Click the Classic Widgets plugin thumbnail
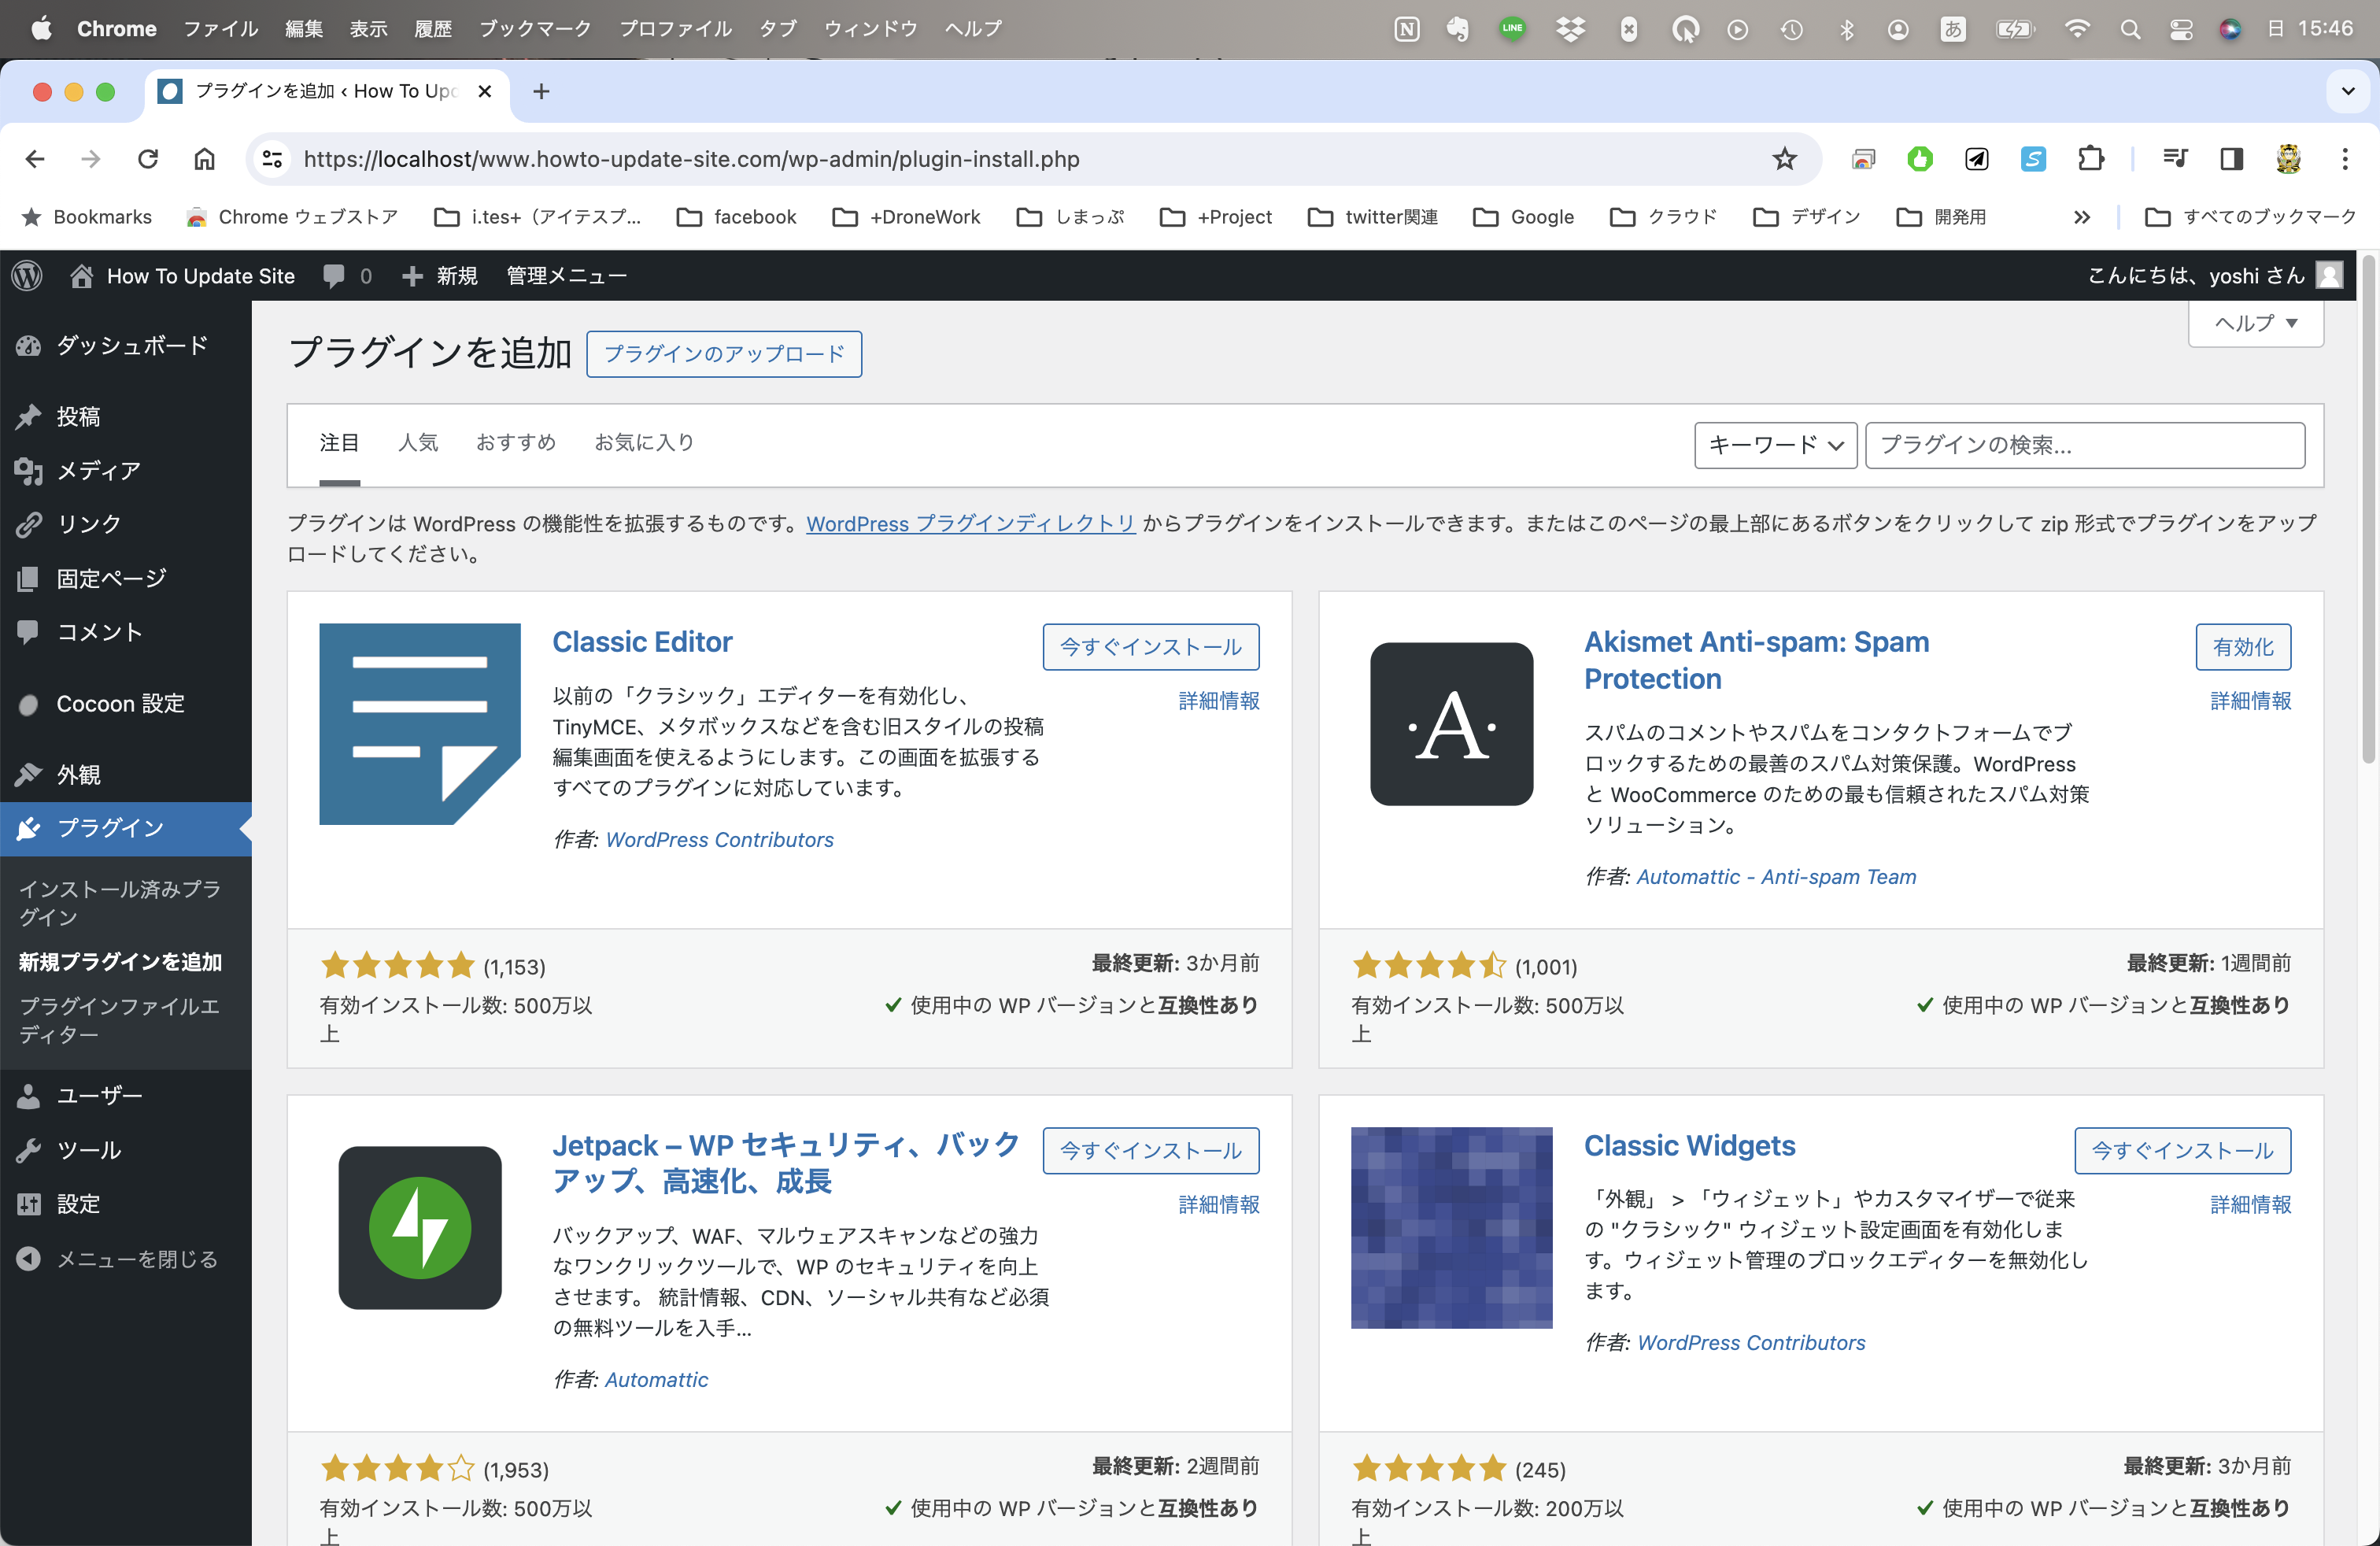This screenshot has width=2380, height=1546. [x=1452, y=1228]
